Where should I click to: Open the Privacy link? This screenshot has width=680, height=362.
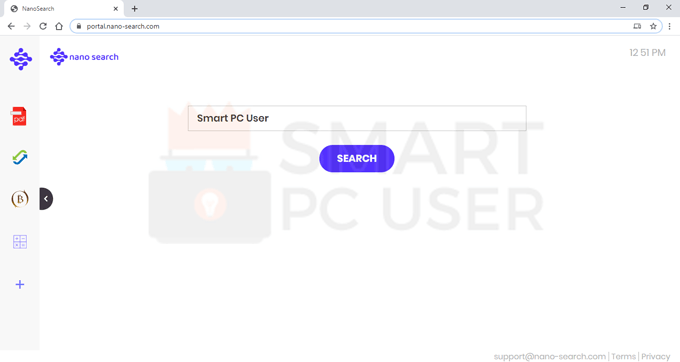[x=656, y=356]
